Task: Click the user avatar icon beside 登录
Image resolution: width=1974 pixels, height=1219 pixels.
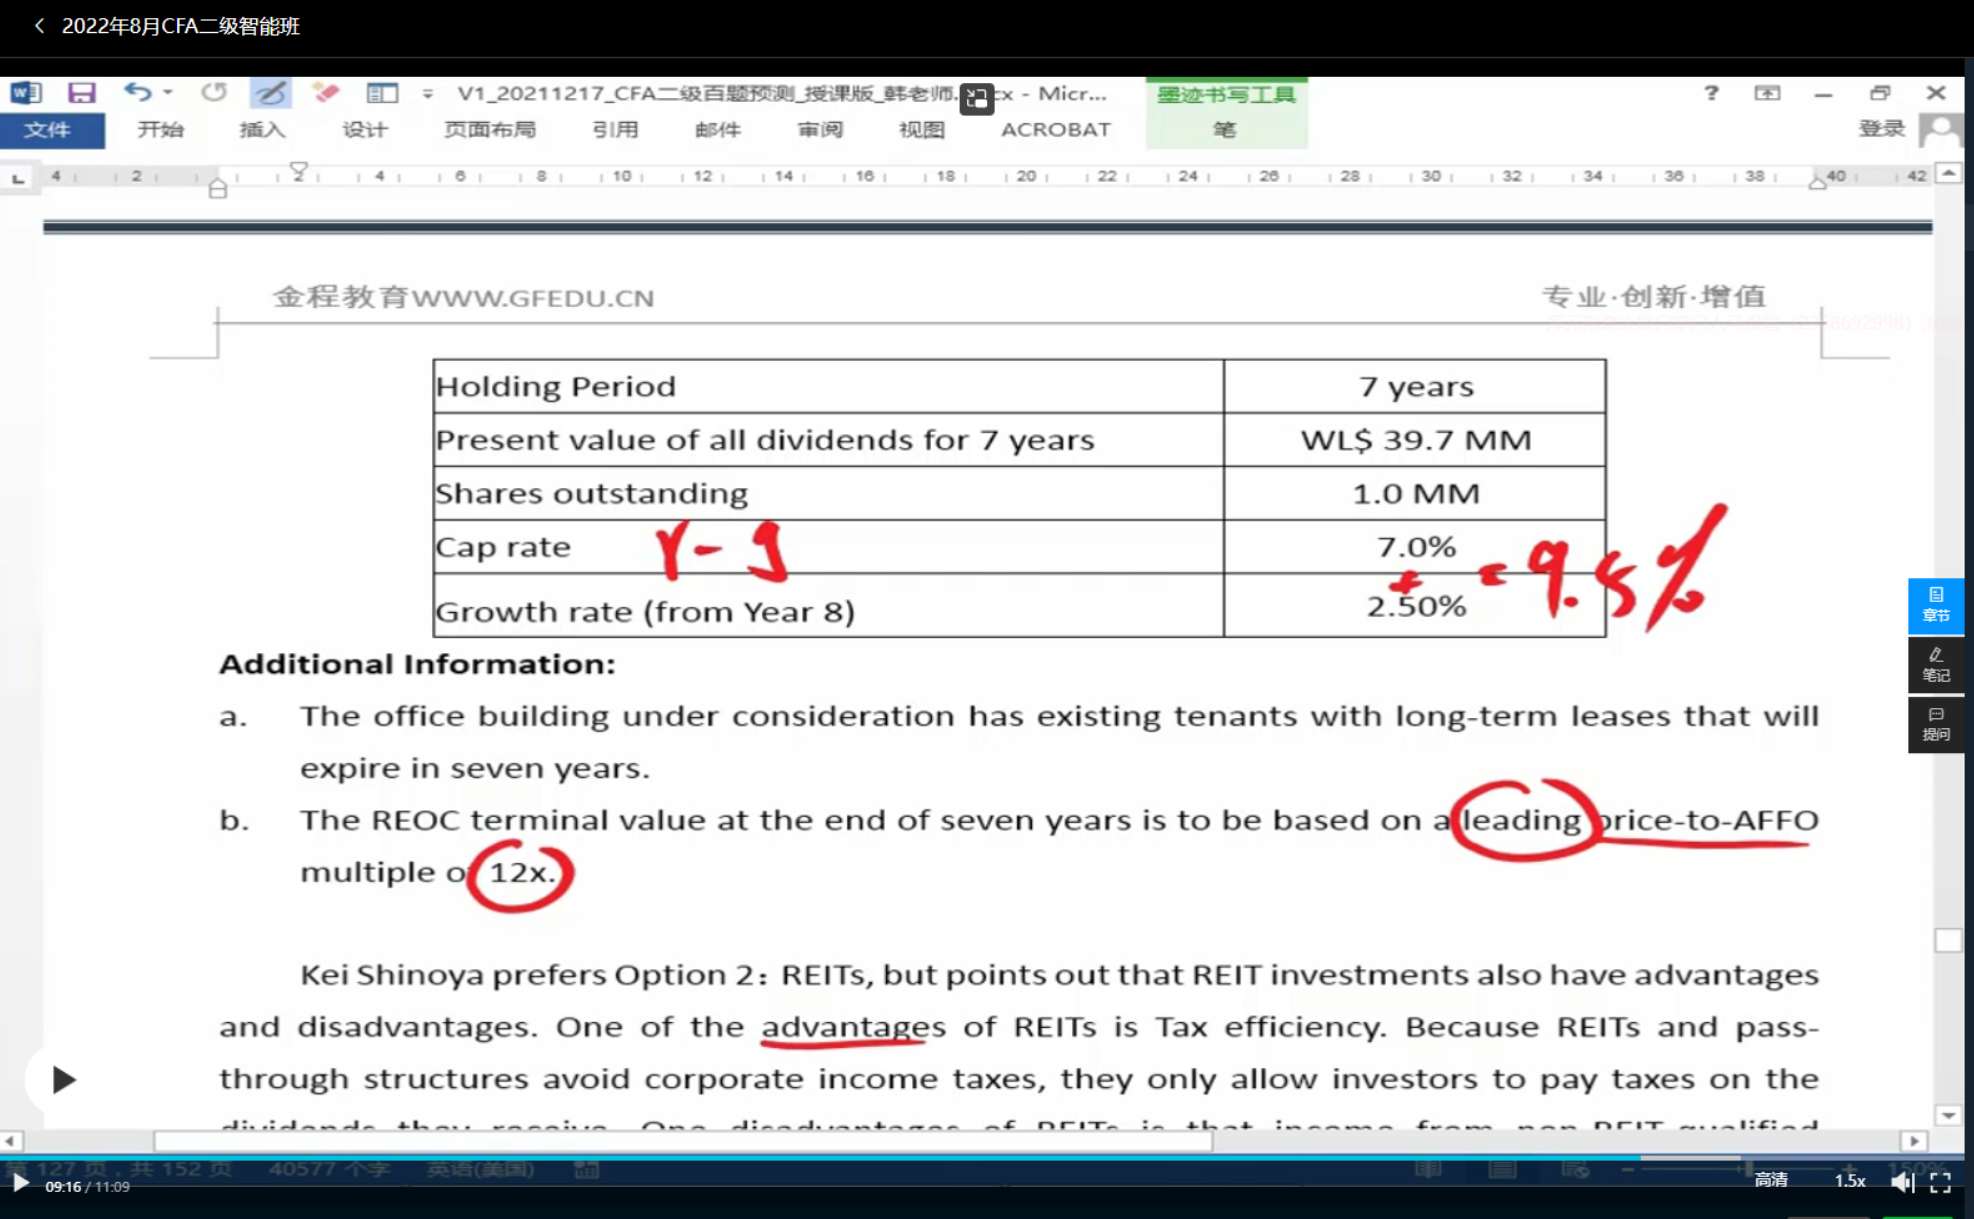Action: (x=1941, y=131)
